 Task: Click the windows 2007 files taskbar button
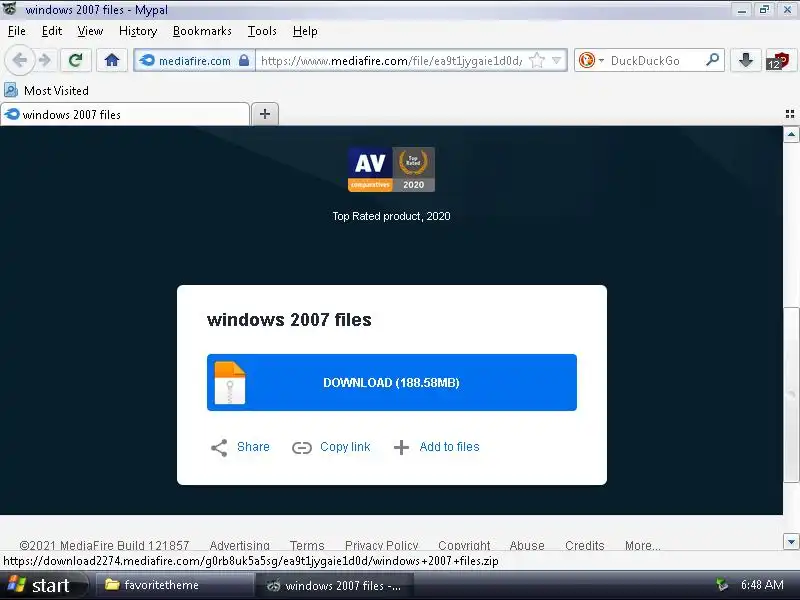point(334,586)
